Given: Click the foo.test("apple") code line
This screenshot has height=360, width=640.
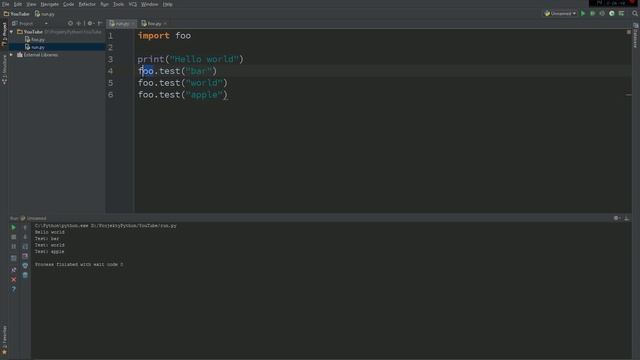Looking at the screenshot, I should tap(182, 95).
